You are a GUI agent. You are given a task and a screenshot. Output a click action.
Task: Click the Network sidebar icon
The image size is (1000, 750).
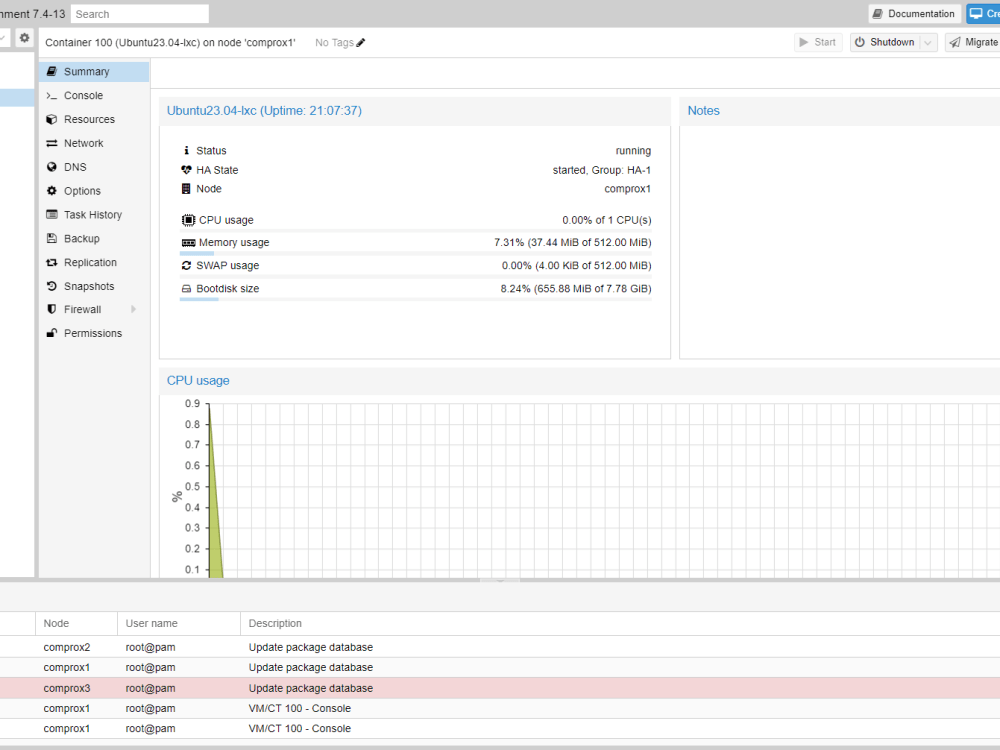point(53,143)
